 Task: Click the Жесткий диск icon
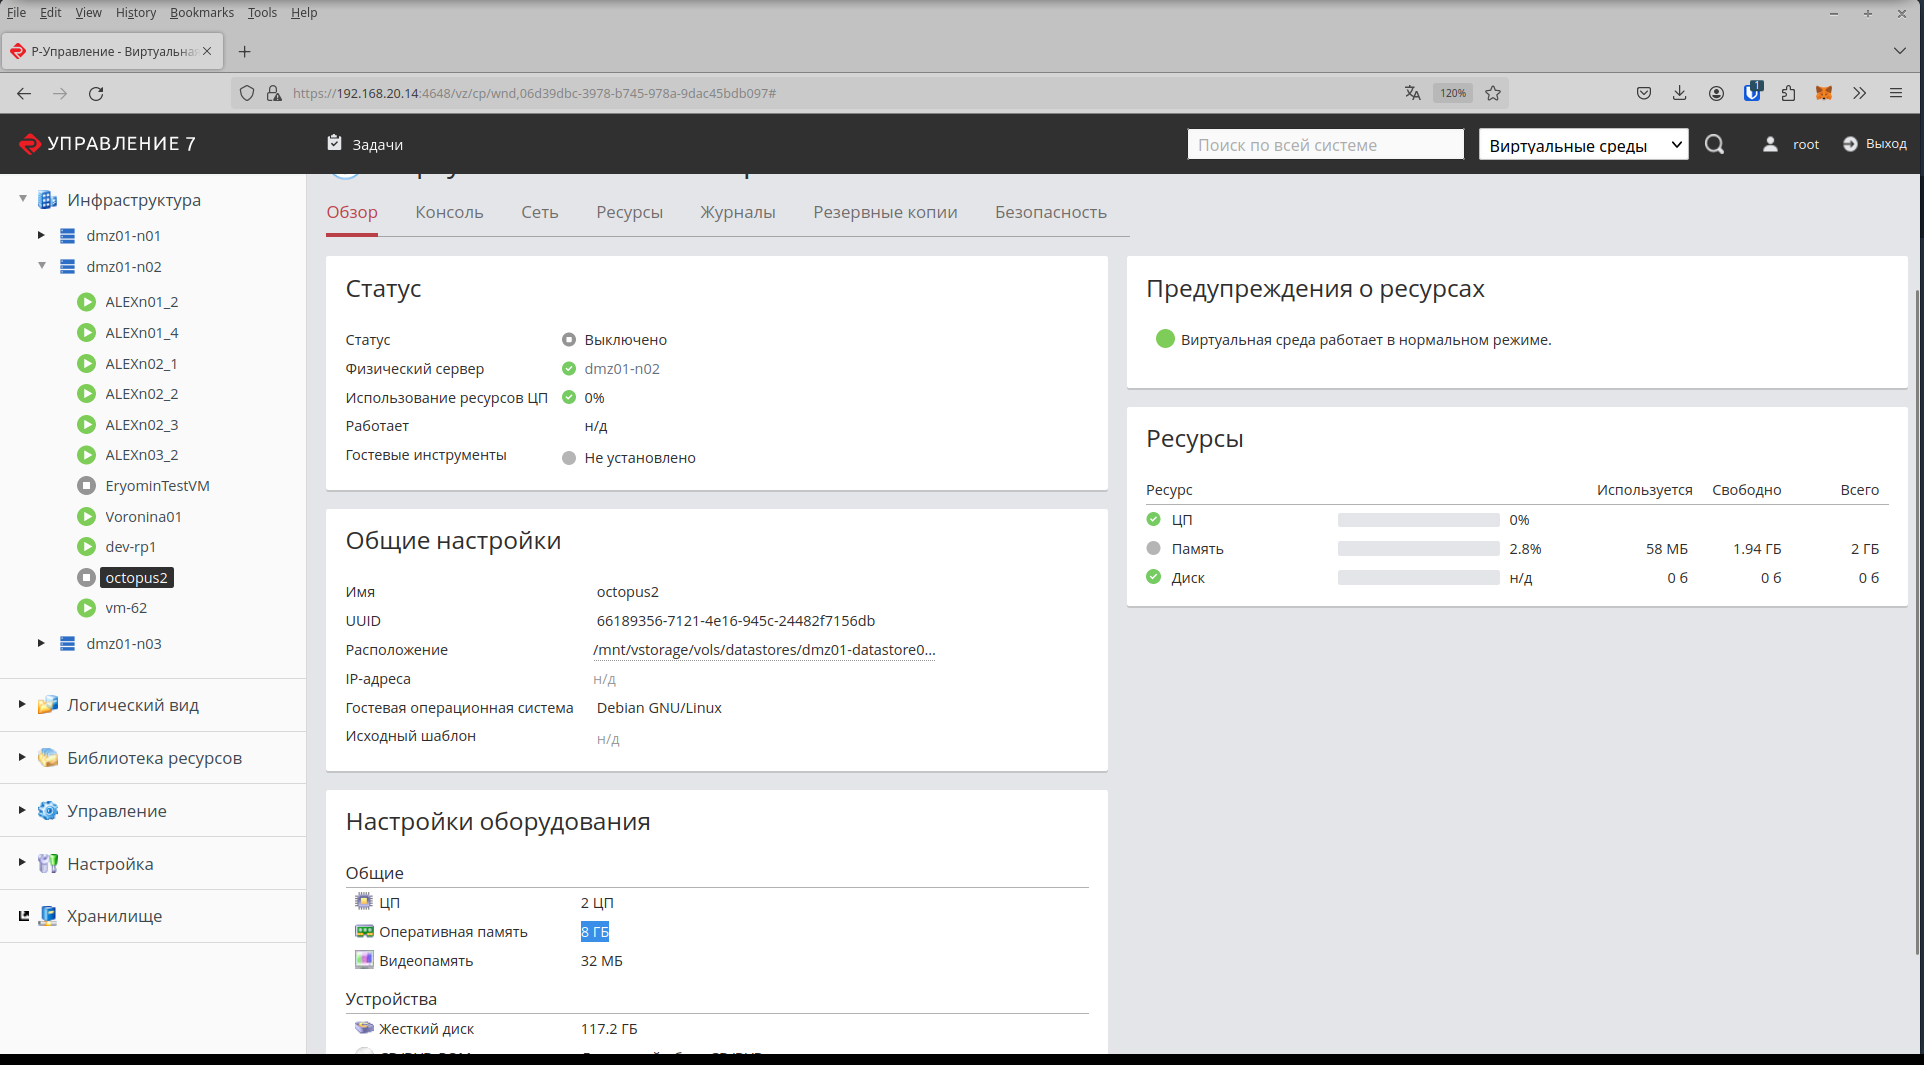pyautogui.click(x=364, y=1028)
